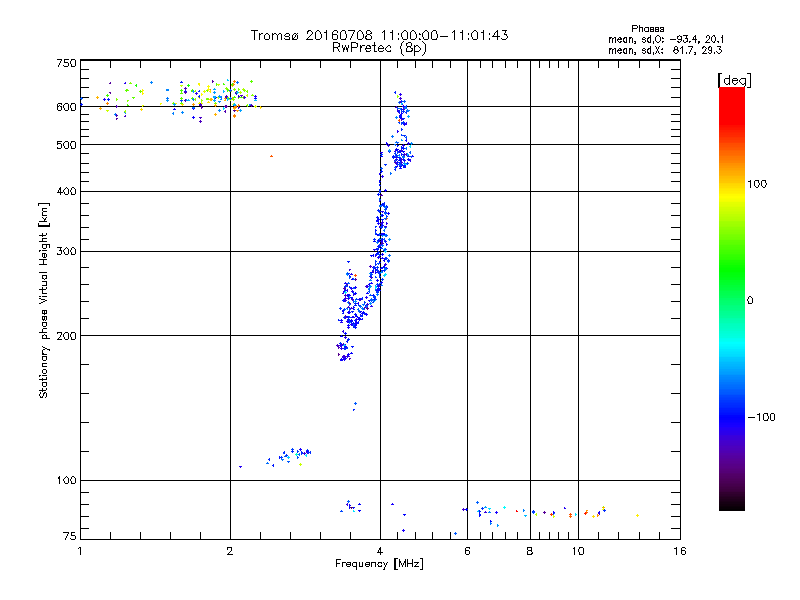The height and width of the screenshot is (600, 800).
Task: Click the colorbar tick label '-100'
Action: [761, 417]
